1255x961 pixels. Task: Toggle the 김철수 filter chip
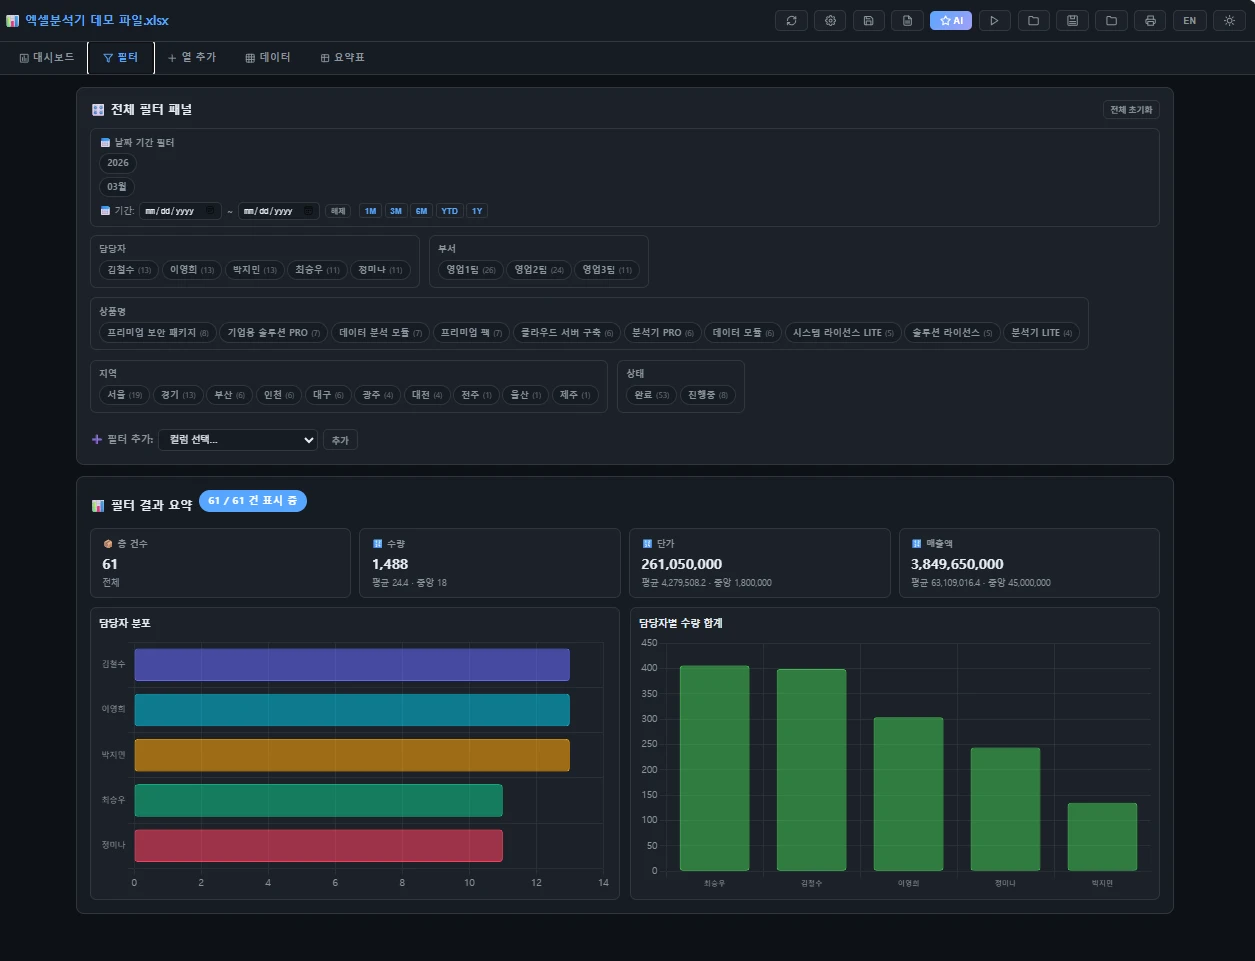129,270
